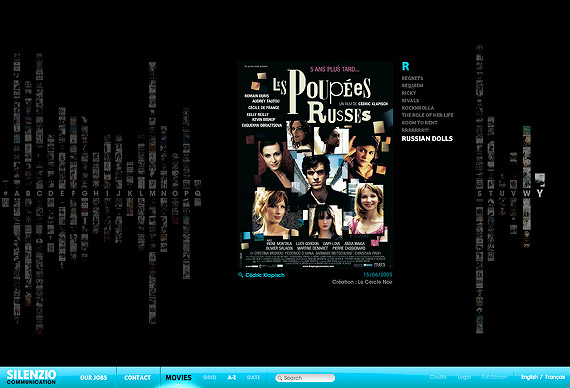Switch movies view to Grid
The height and width of the screenshot is (388, 570).
coord(209,377)
